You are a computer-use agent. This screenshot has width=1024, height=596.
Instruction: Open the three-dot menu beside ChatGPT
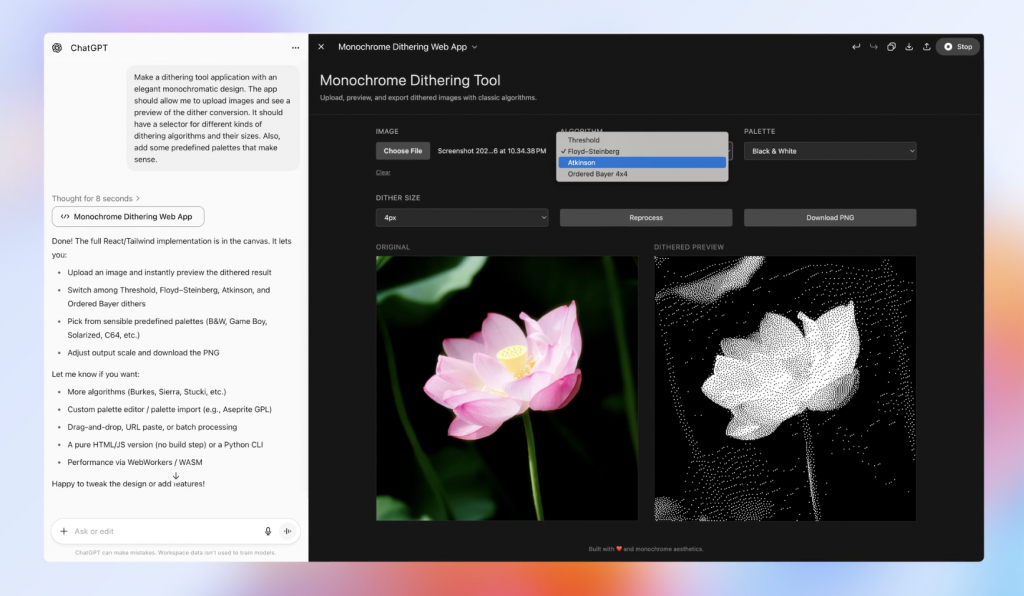(x=295, y=48)
